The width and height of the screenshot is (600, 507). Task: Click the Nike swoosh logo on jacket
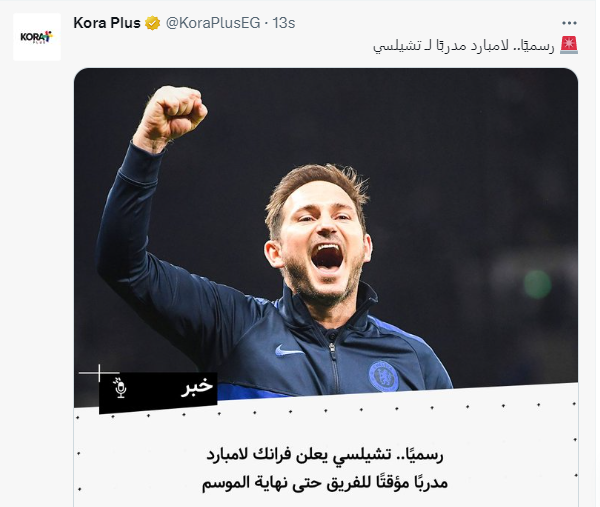(288, 350)
